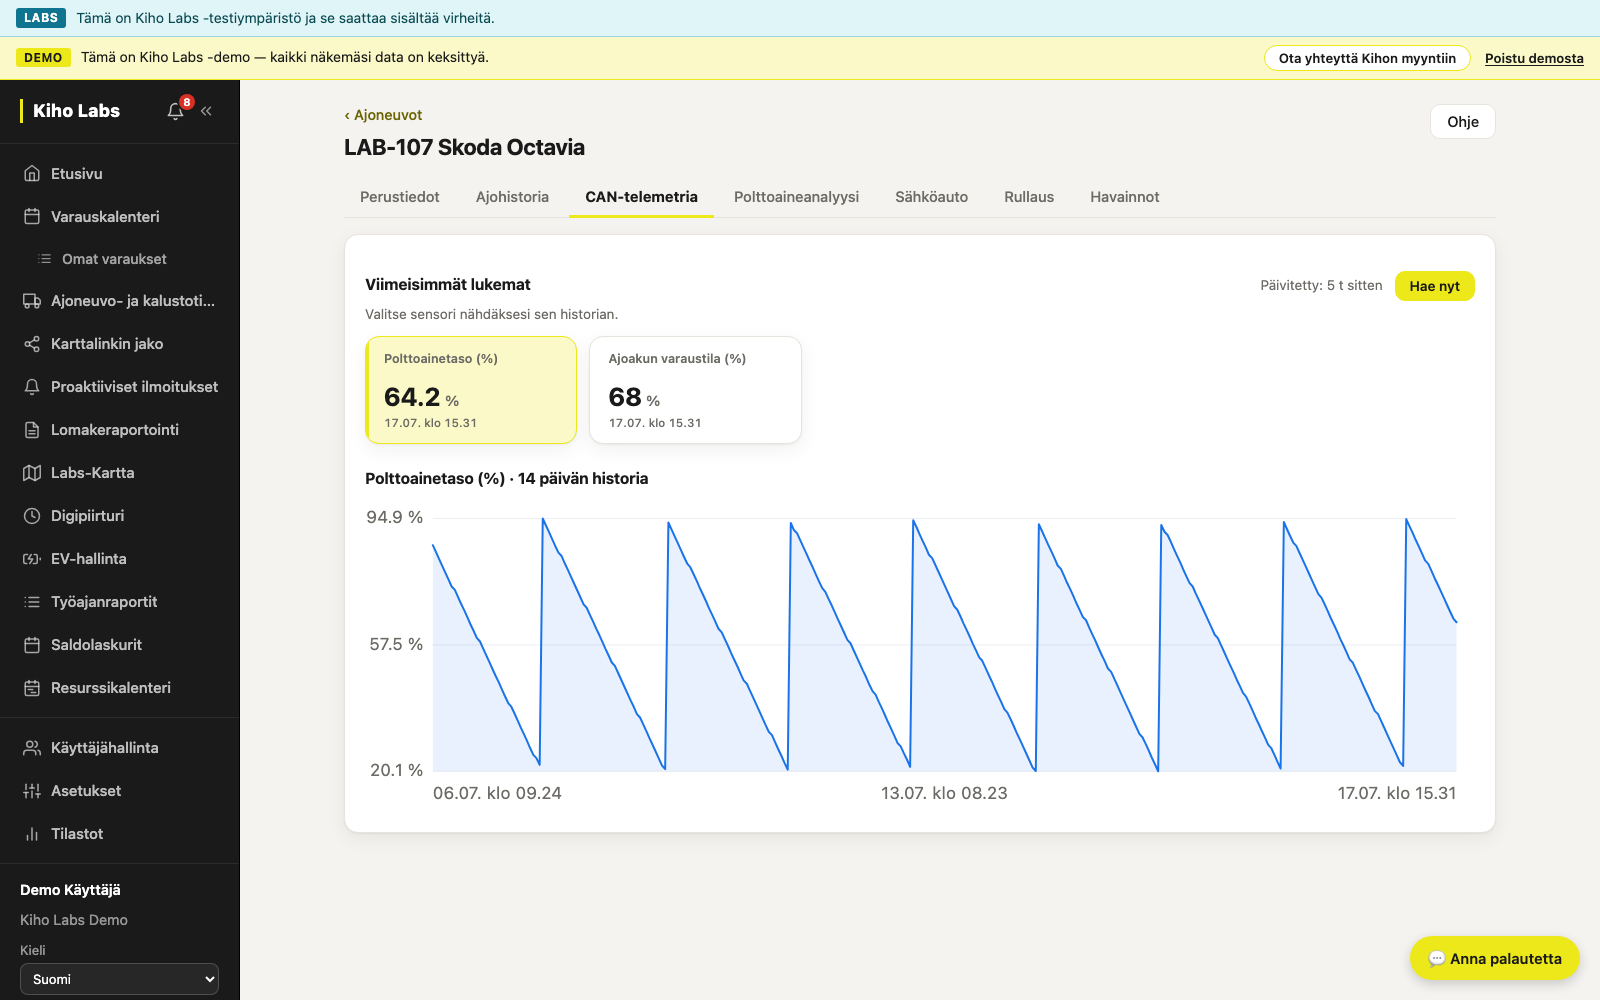Open Varauskalenteri in the sidebar
Image resolution: width=1600 pixels, height=1000 pixels.
(120, 217)
